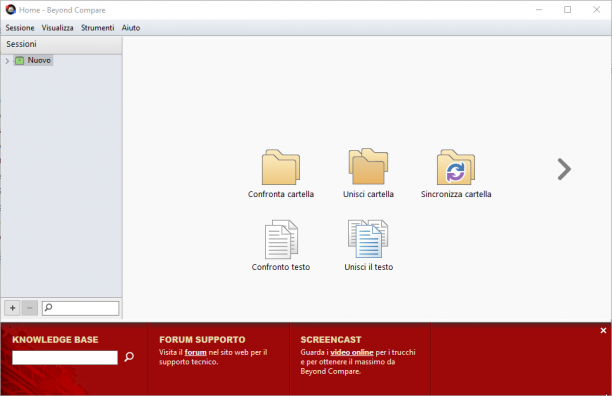Launch Unisci cartella folder merge icon

point(368,166)
